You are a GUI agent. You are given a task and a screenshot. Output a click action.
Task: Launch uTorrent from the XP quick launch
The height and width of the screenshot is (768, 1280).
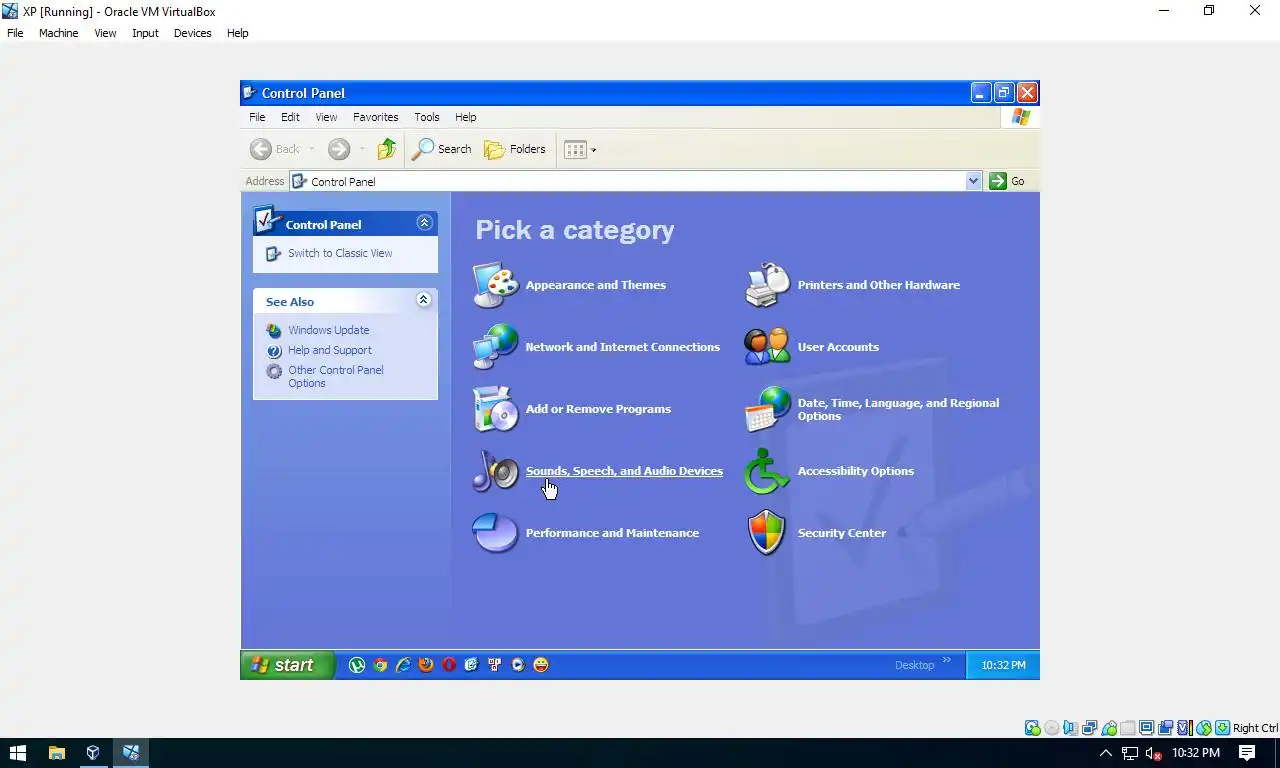357,665
